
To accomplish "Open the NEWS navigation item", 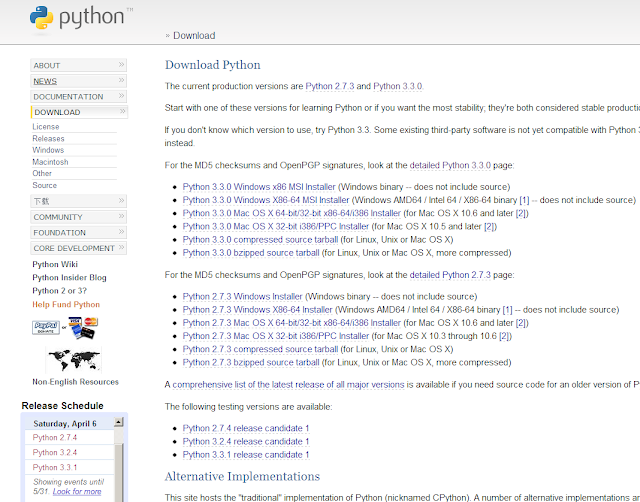I will tap(78, 81).
